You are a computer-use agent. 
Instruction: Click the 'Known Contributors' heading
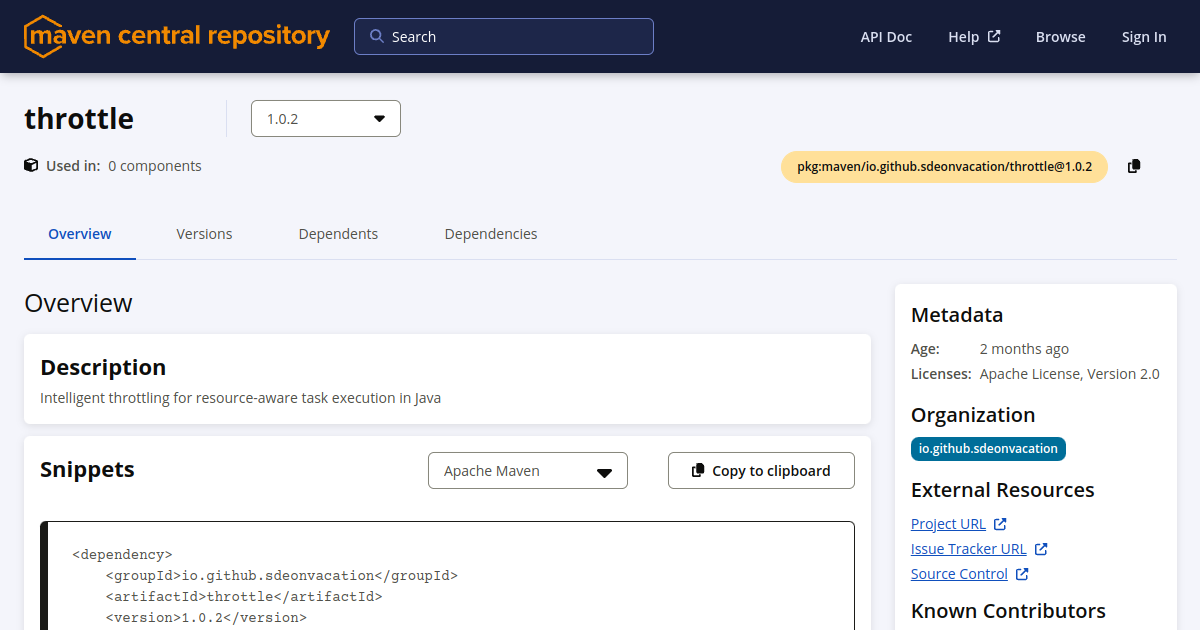coord(1008,611)
